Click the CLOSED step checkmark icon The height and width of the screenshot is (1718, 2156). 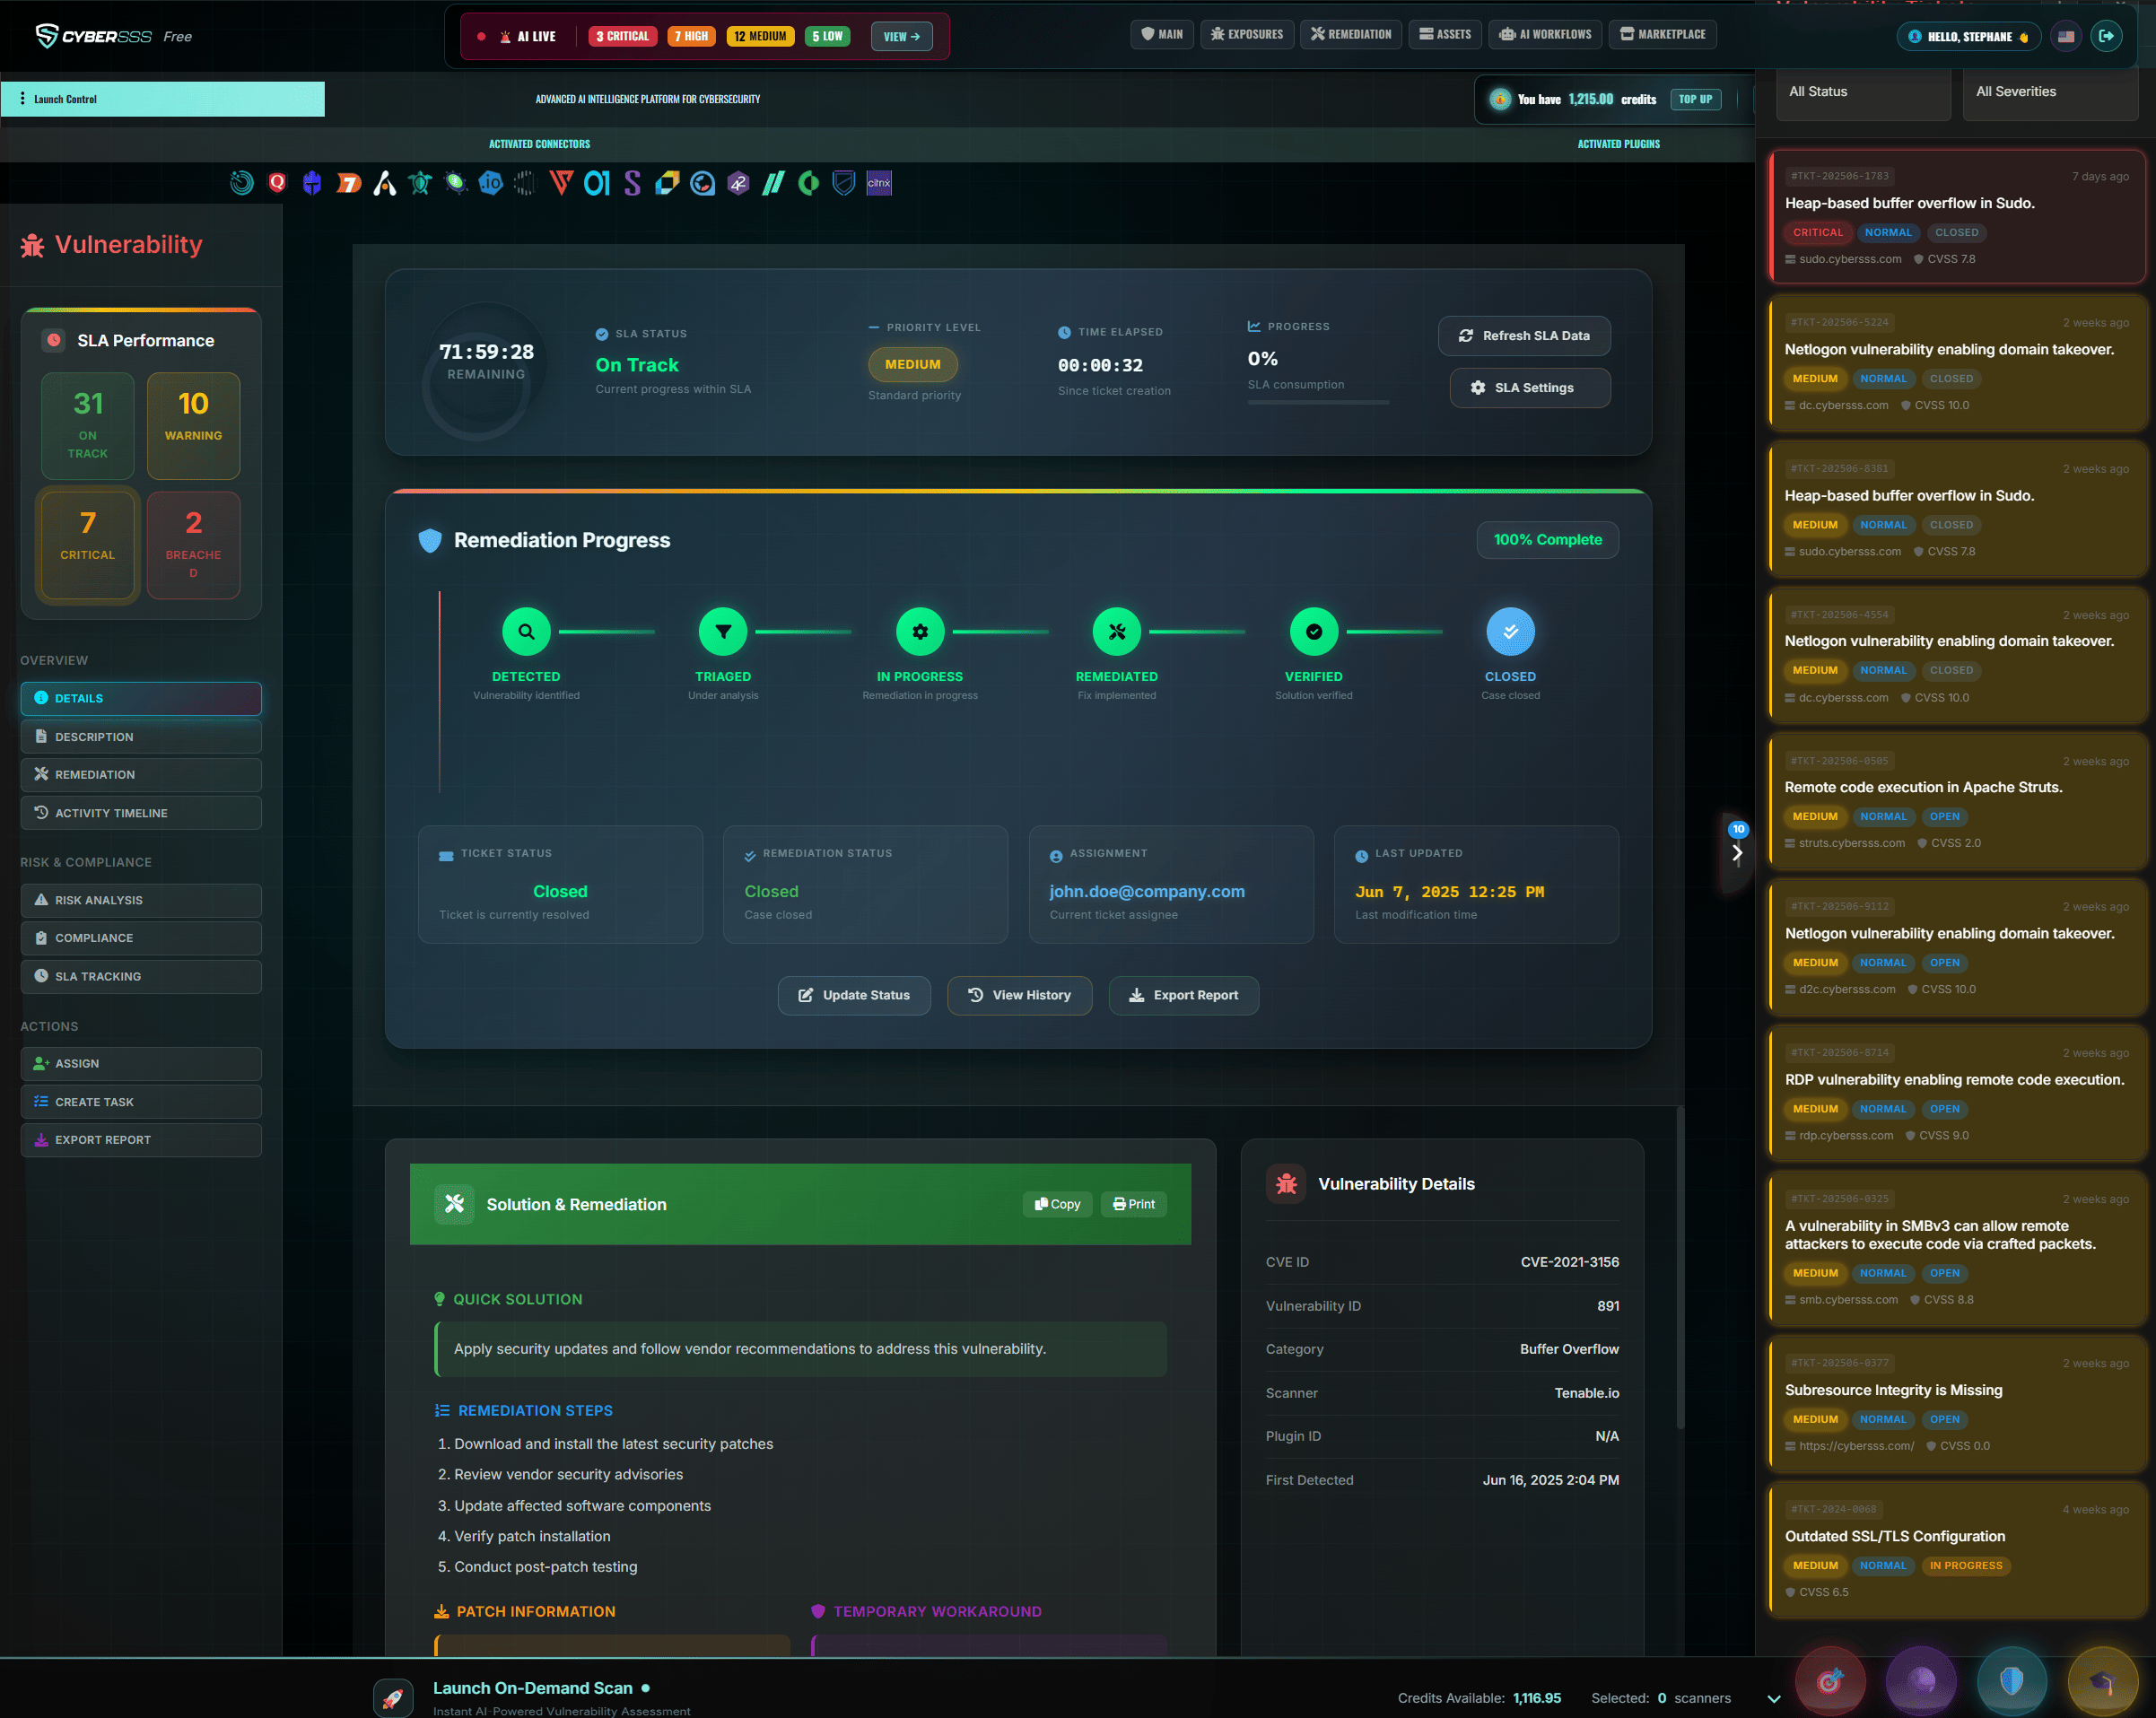1510,631
